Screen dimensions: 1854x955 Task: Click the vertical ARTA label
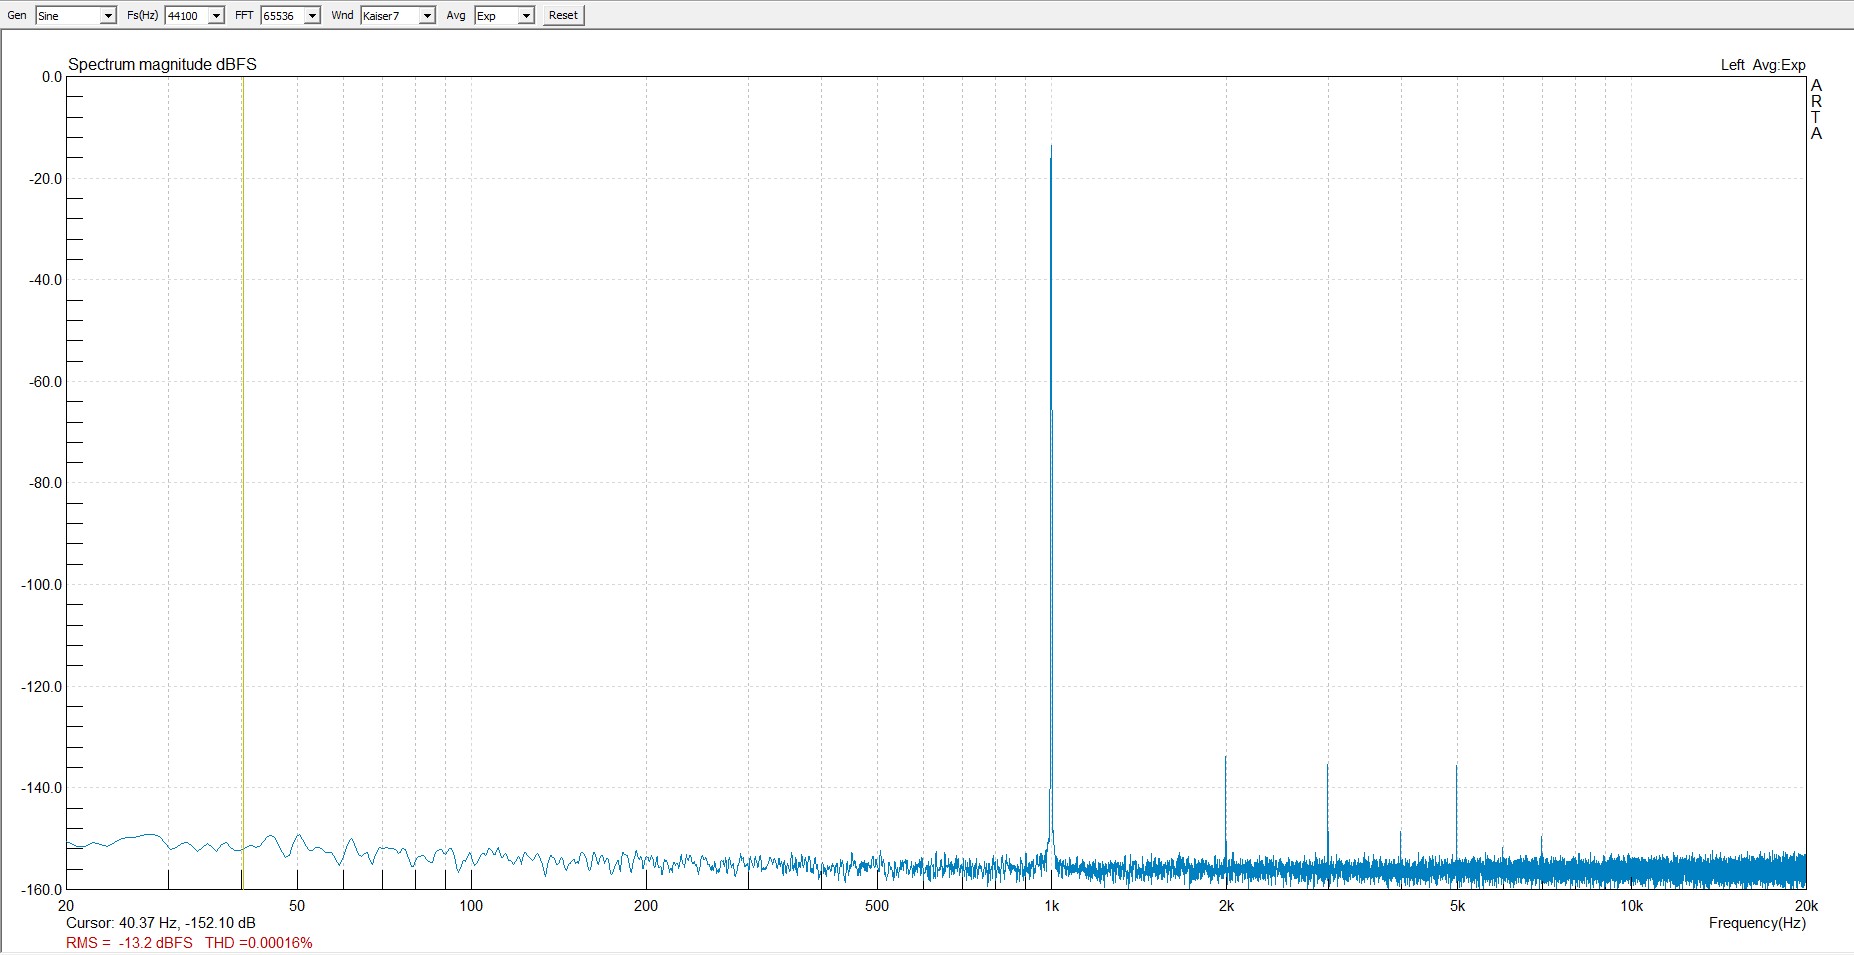tap(1816, 109)
